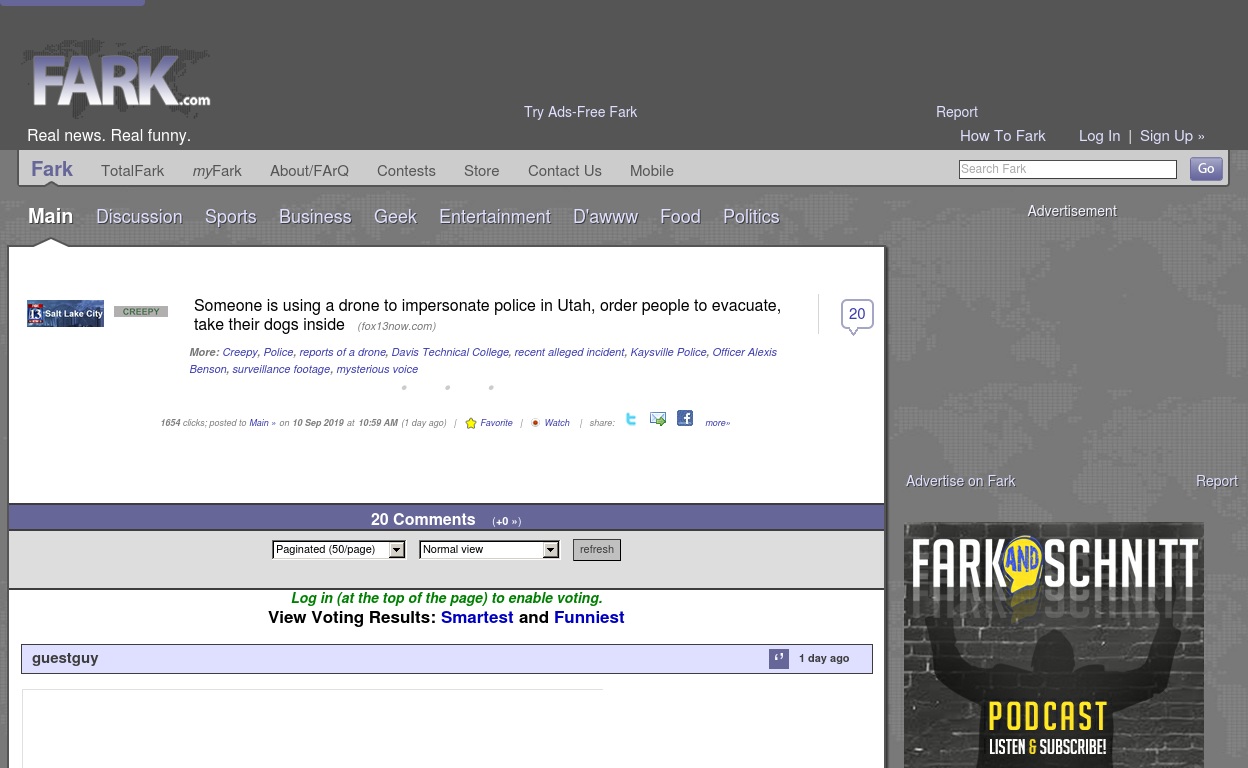Click the Favorite link text
1248x768 pixels.
(x=496, y=423)
